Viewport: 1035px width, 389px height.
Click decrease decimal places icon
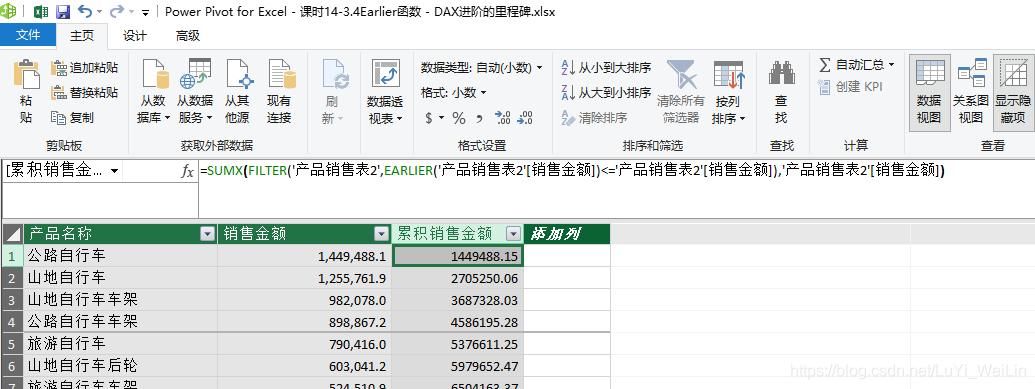(525, 118)
